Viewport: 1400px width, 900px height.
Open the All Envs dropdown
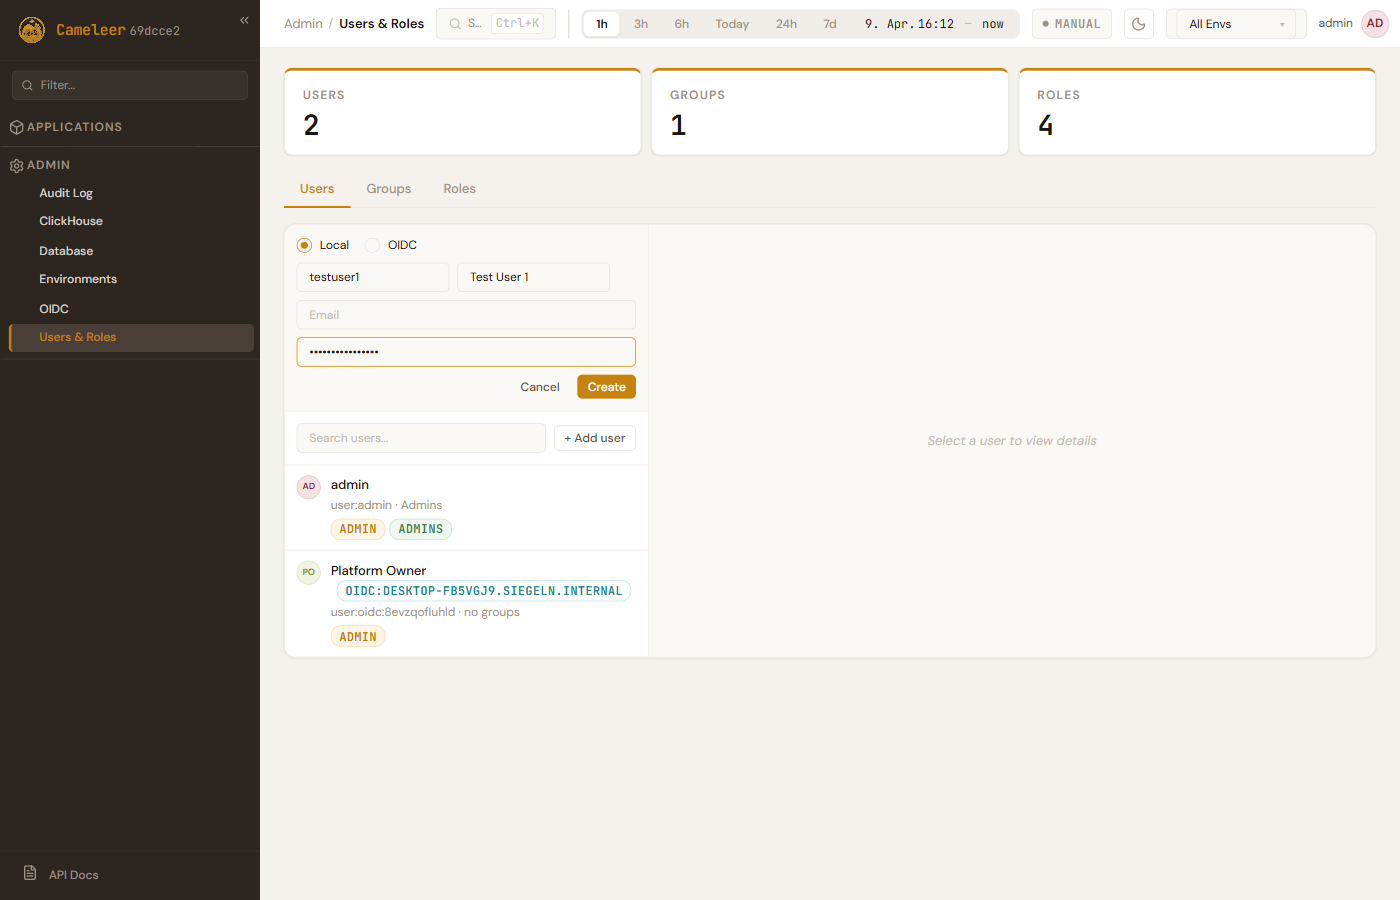coord(1235,24)
